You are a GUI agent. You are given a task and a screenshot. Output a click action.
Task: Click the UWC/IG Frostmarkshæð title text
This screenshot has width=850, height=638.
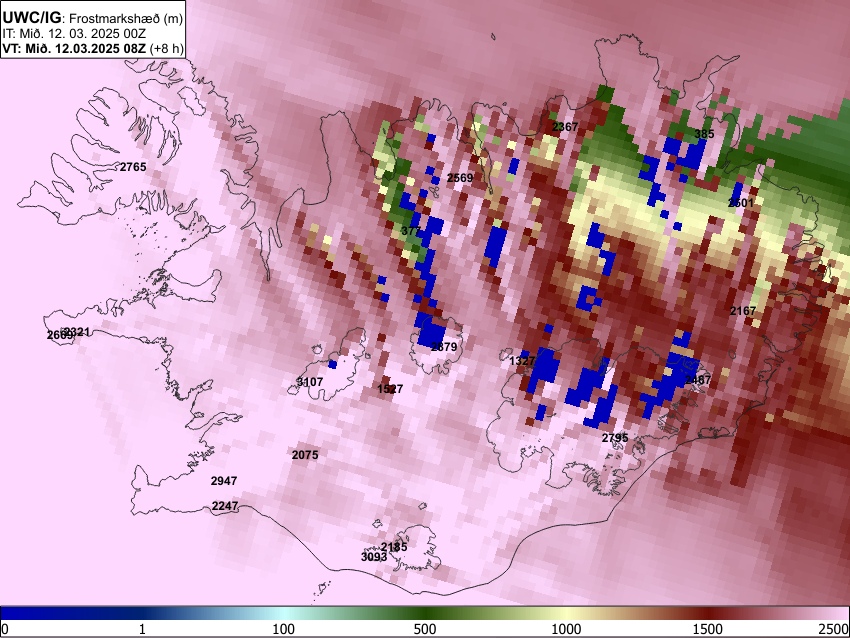93,17
